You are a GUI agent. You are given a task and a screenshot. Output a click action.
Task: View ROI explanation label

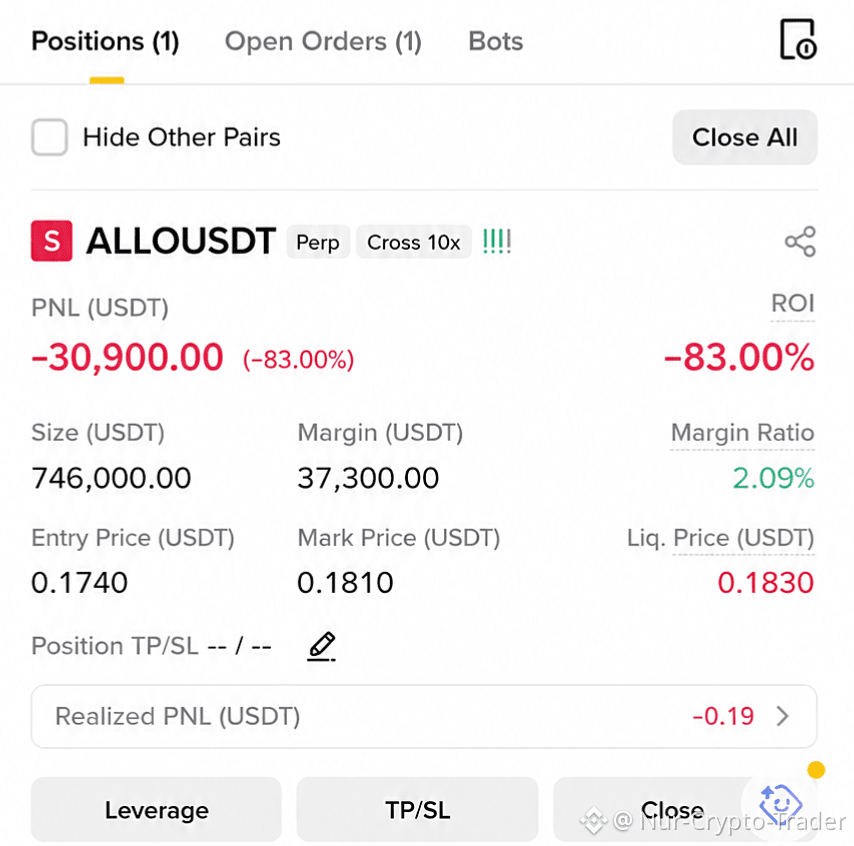792,303
